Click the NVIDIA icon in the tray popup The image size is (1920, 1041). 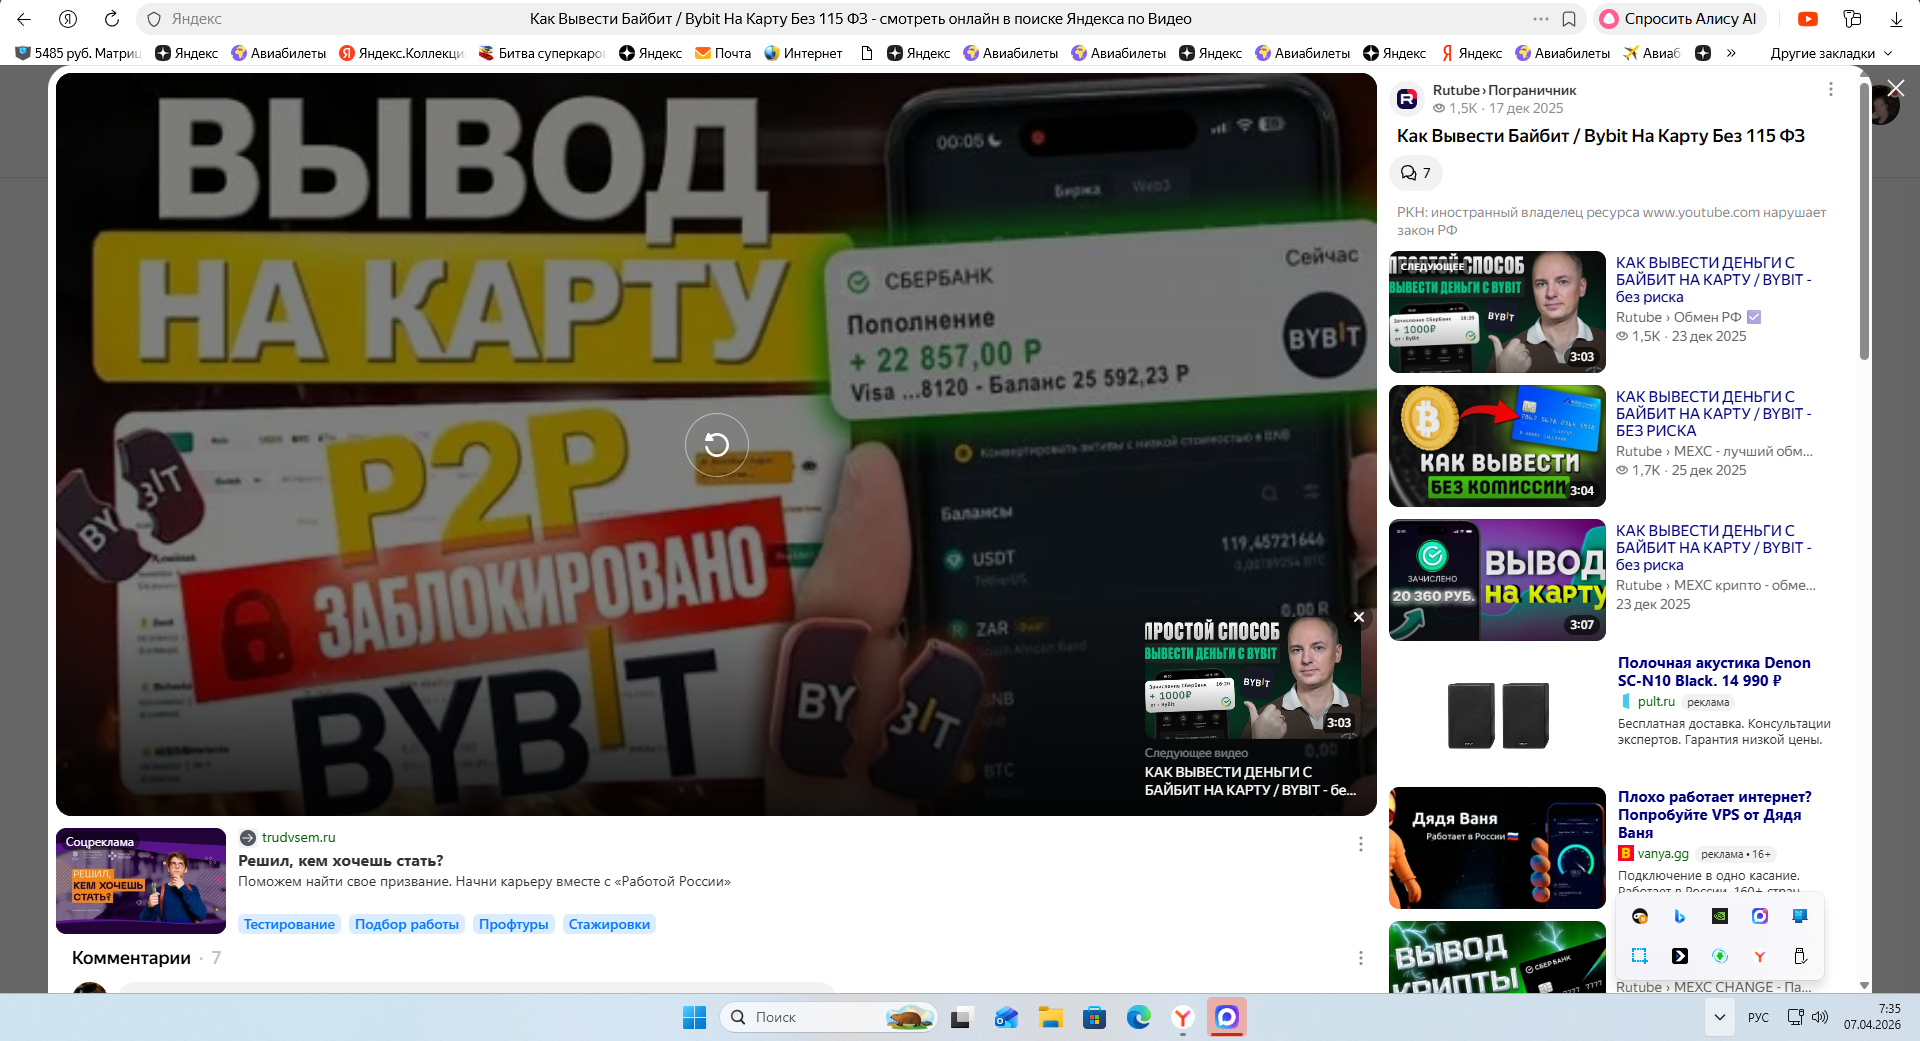1720,916
